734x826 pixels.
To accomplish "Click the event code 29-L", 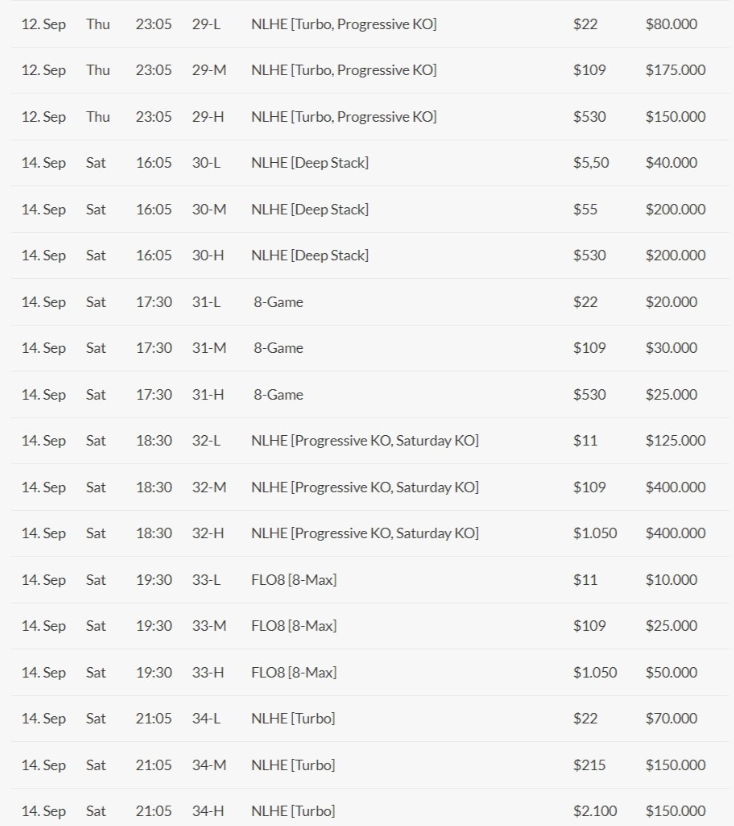I will (206, 24).
